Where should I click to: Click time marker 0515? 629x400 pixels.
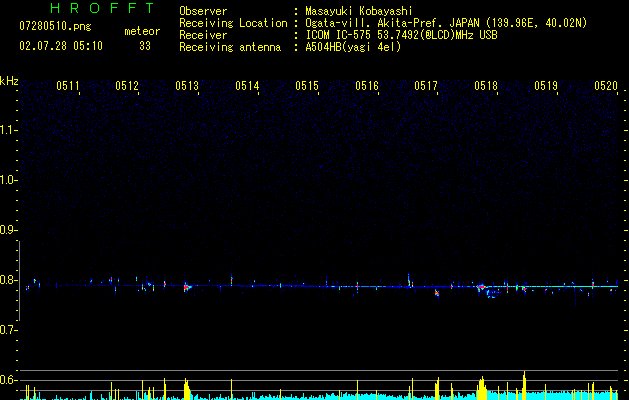tap(307, 86)
